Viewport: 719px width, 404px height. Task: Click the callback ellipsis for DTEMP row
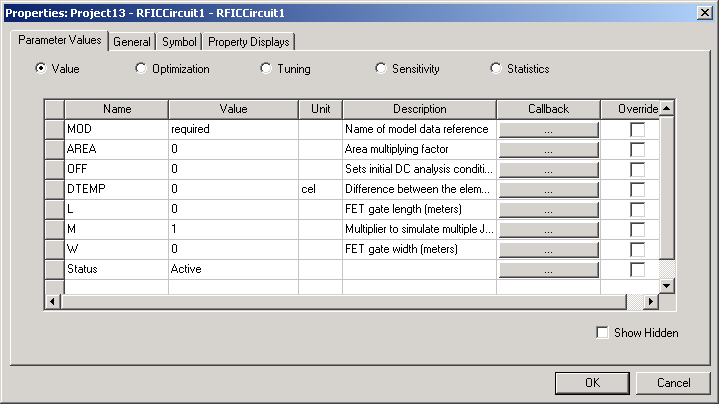[548, 189]
